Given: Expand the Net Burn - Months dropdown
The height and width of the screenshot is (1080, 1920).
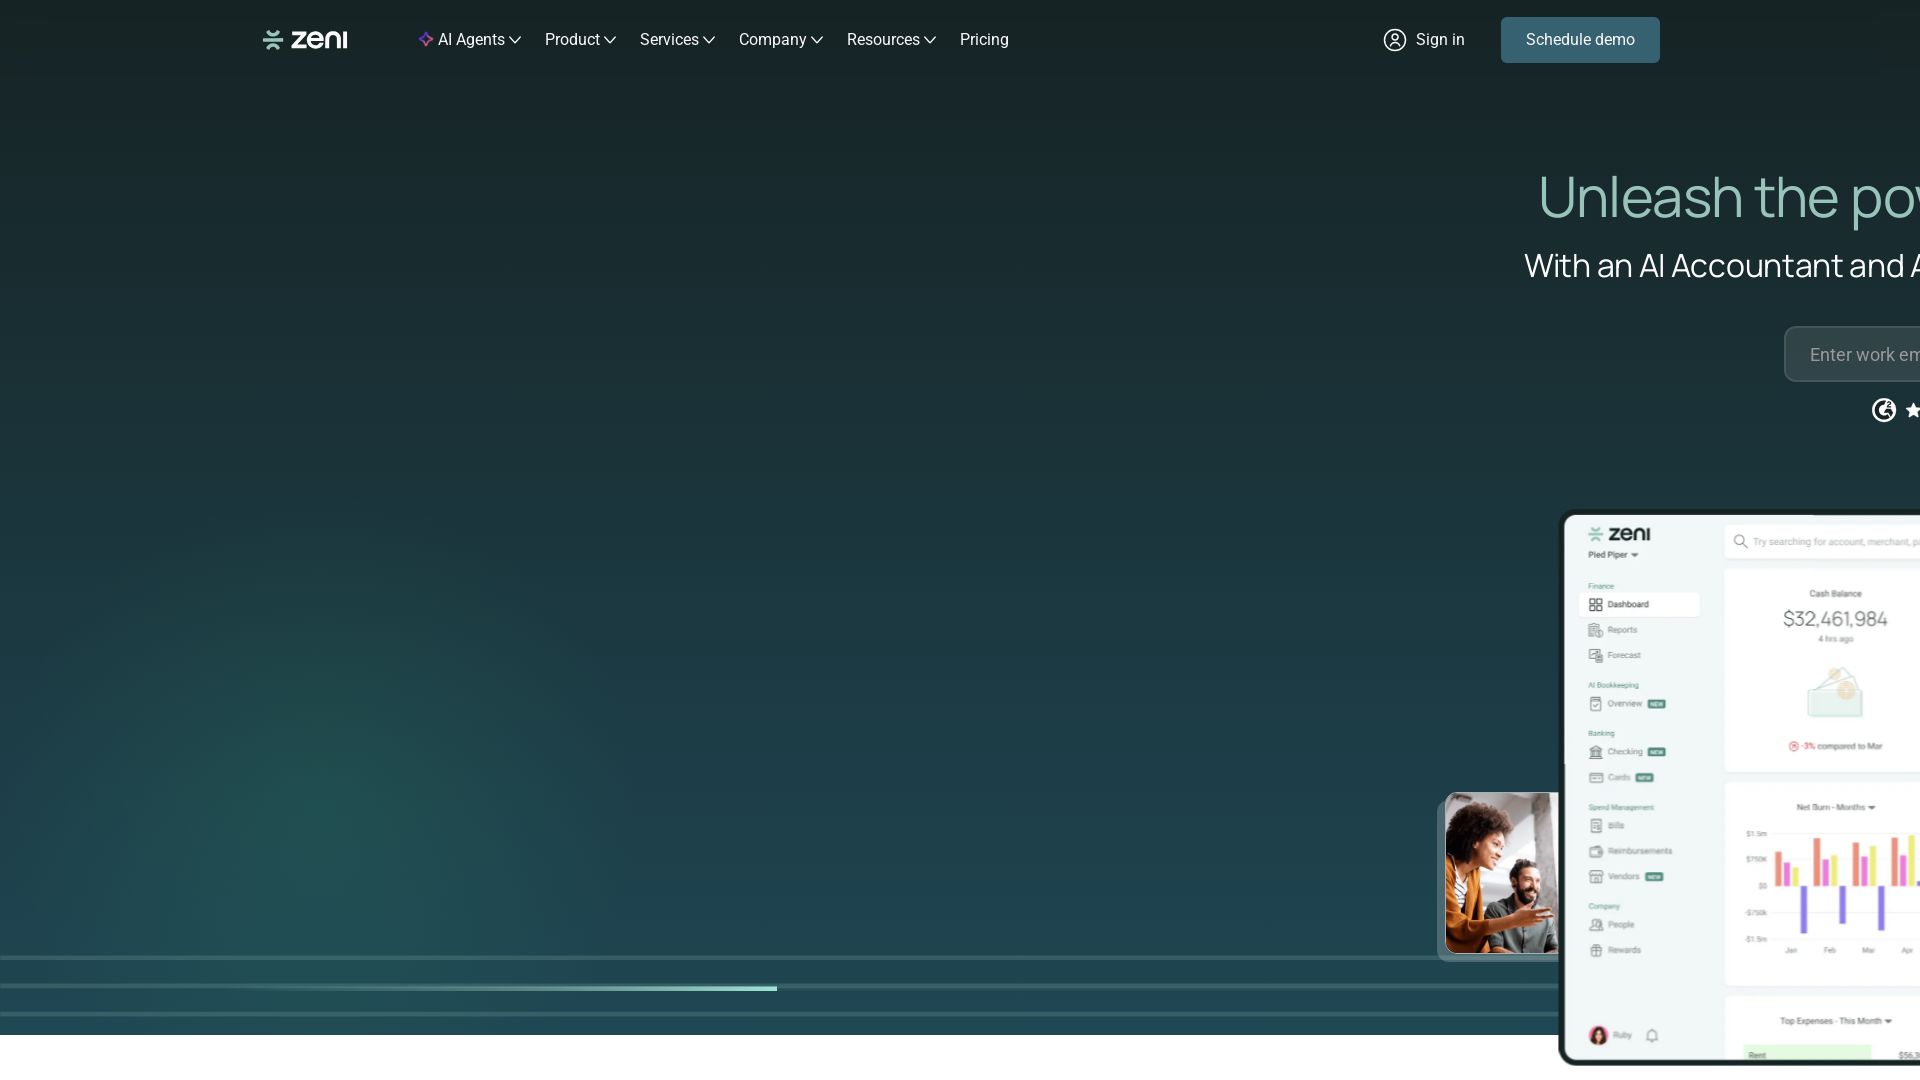Looking at the screenshot, I should (1836, 807).
